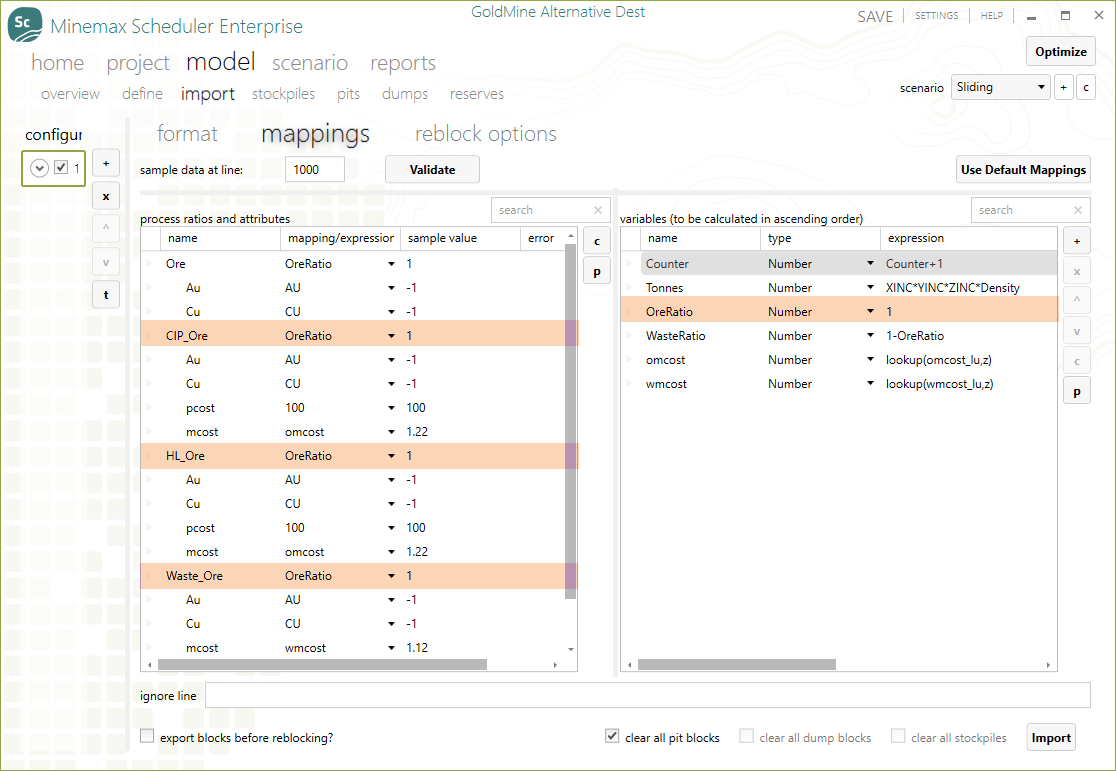1116x771 pixels.
Task: Click the p button beside variables table
Action: (x=1077, y=392)
